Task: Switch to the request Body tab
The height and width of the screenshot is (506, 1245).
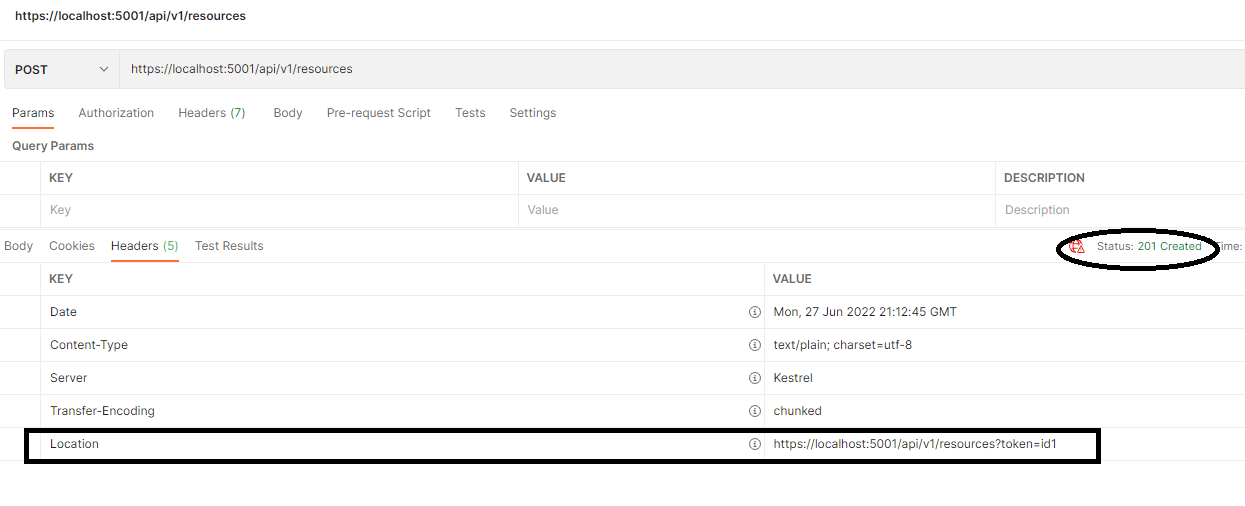Action: 288,113
